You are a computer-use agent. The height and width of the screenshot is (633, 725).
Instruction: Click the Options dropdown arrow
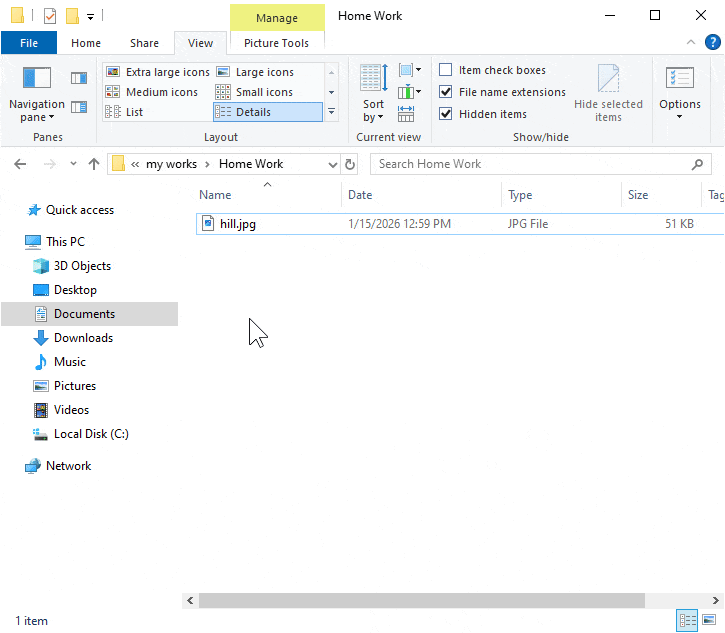(x=679, y=117)
